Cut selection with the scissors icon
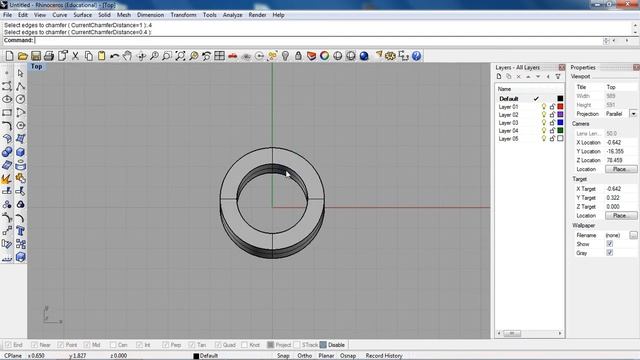Viewport: 640px width, 360px height. click(76, 56)
